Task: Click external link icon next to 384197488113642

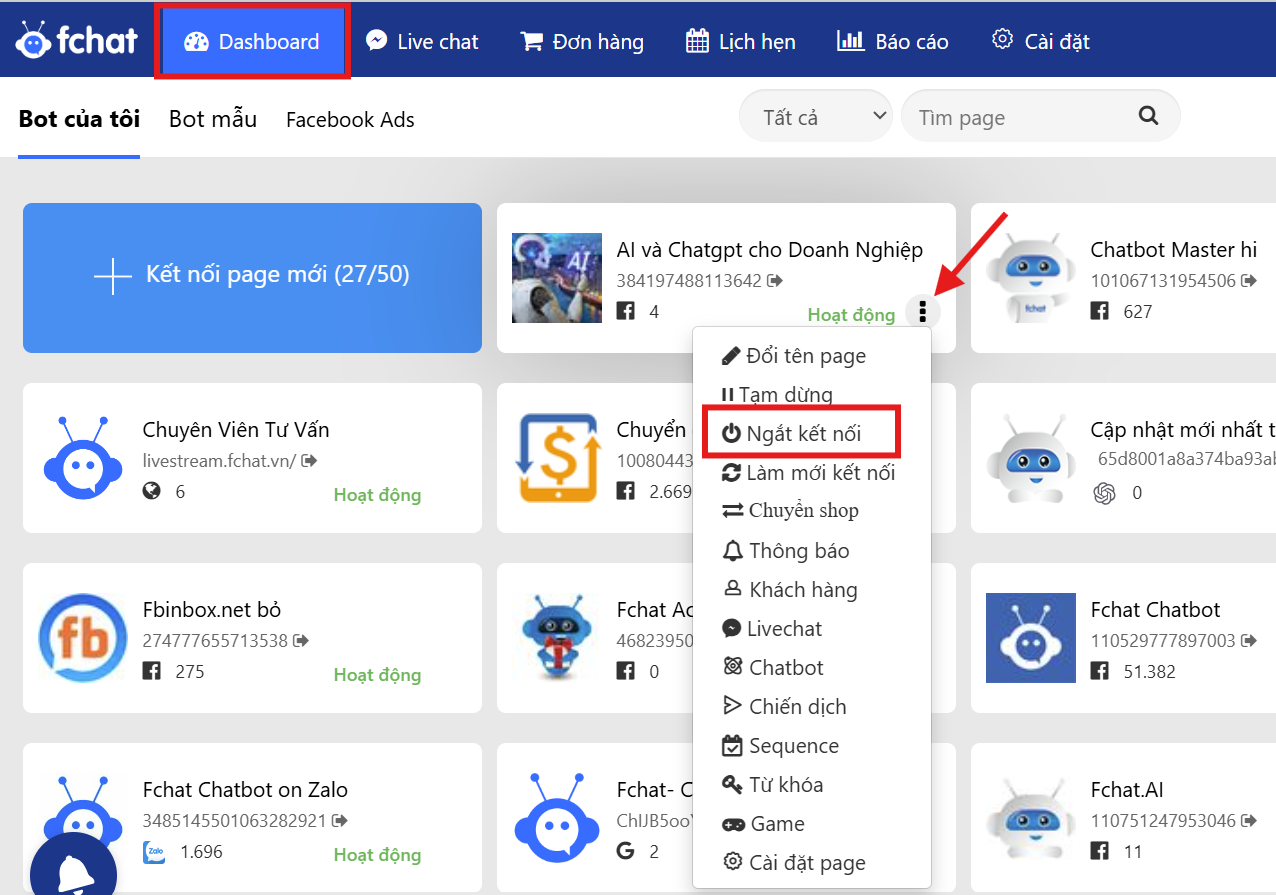Action: pyautogui.click(x=774, y=281)
